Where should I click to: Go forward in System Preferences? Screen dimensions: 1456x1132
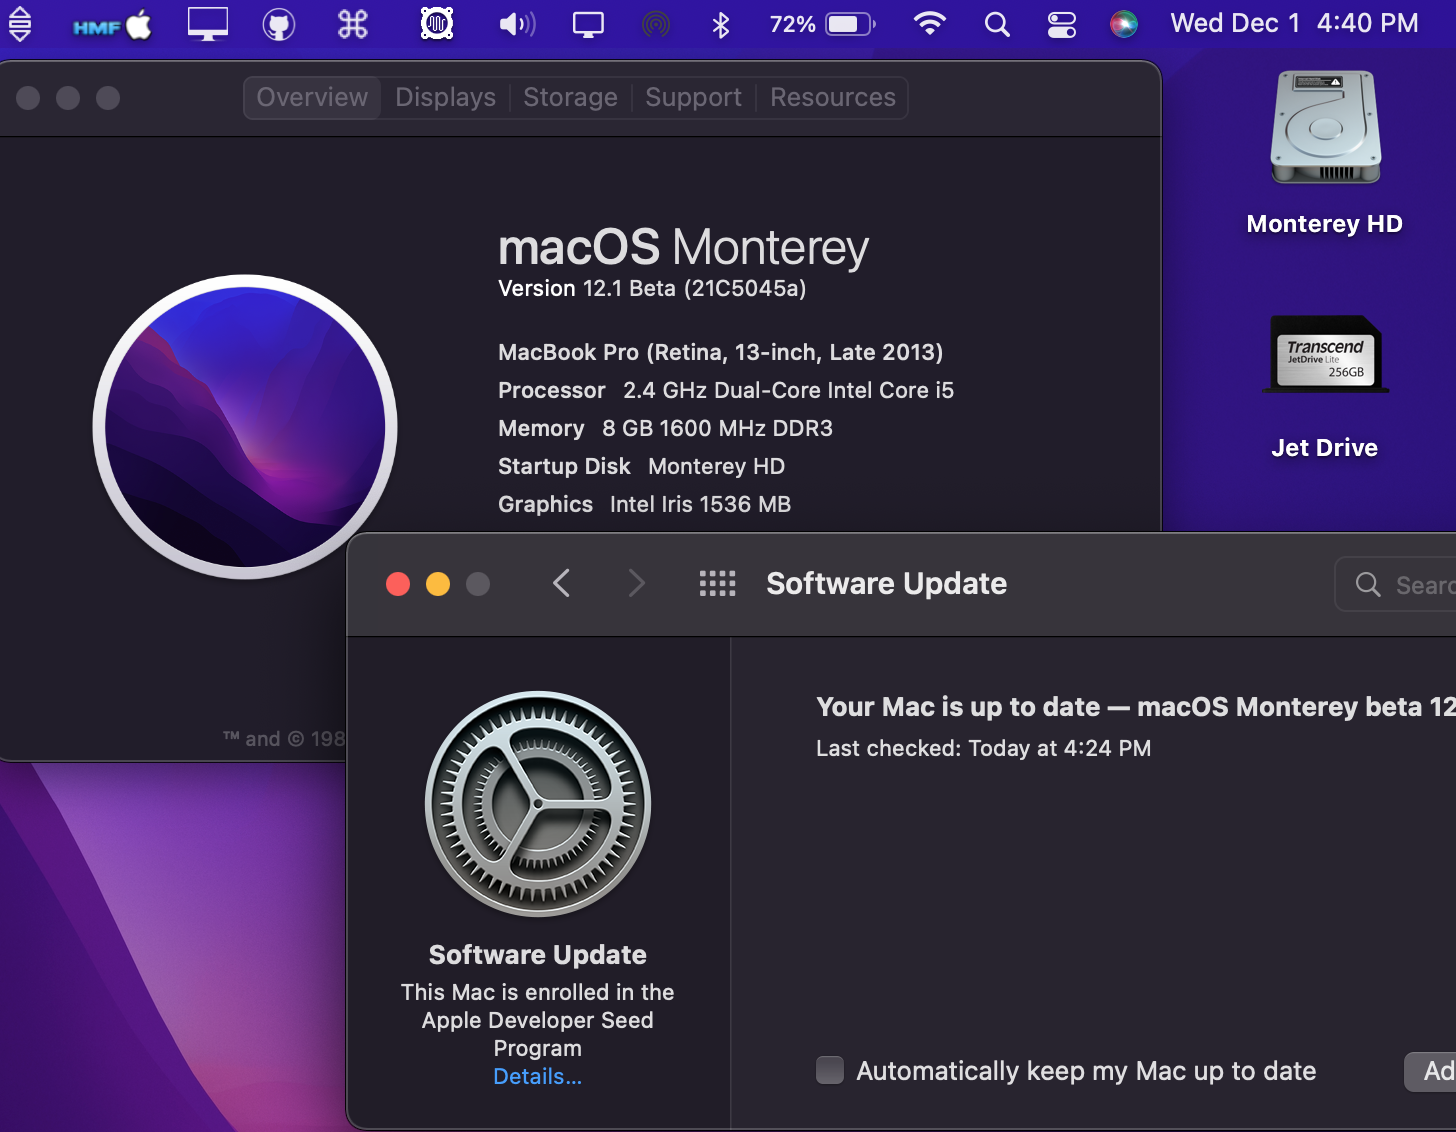[x=636, y=583]
